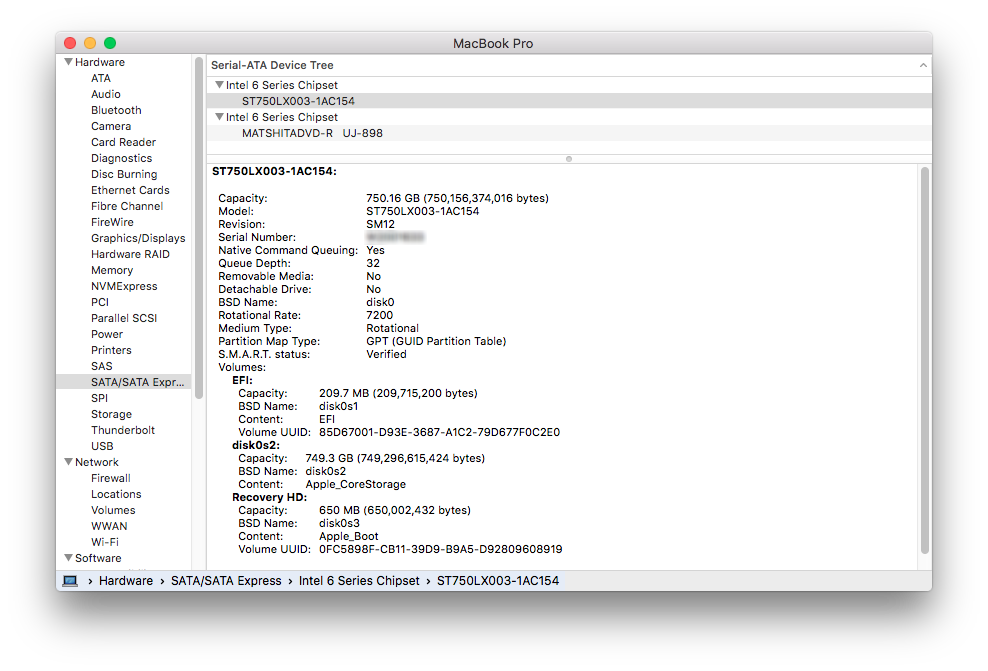Click the blurred serial number value

point(395,237)
